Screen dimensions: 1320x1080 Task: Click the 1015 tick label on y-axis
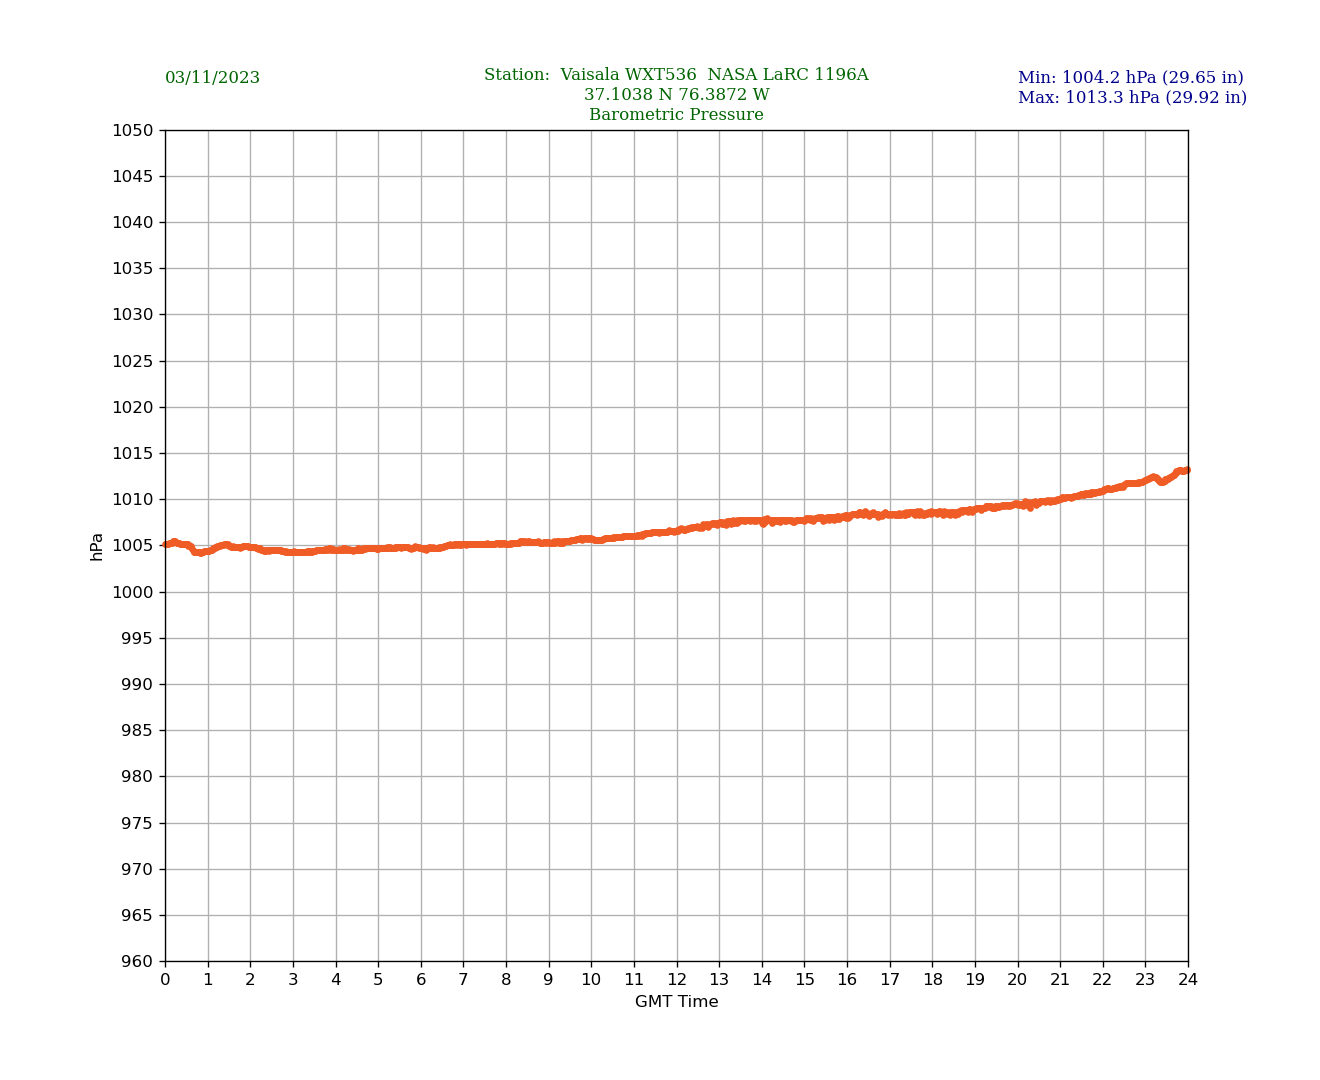click(x=132, y=453)
